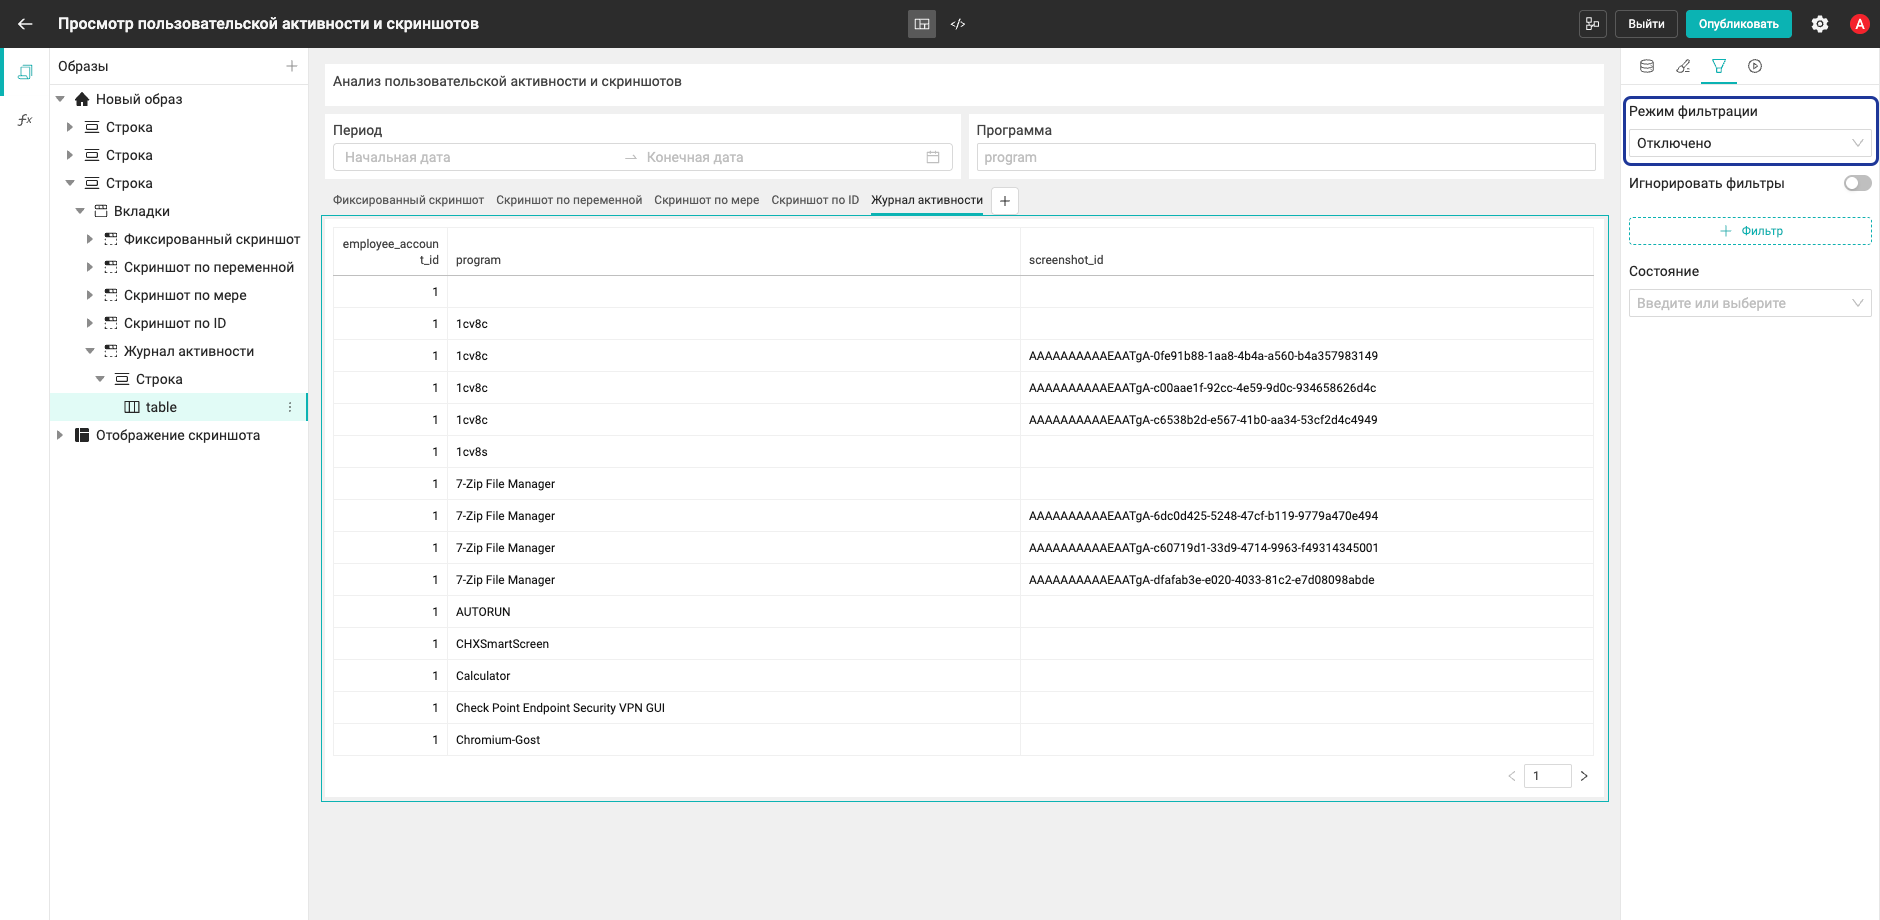
Task: Toggle the Игнорировать фильтры switch
Action: (x=1857, y=183)
